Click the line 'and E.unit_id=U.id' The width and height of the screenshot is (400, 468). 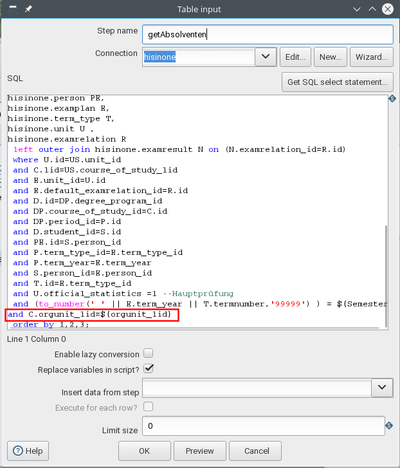pyautogui.click(x=59, y=180)
